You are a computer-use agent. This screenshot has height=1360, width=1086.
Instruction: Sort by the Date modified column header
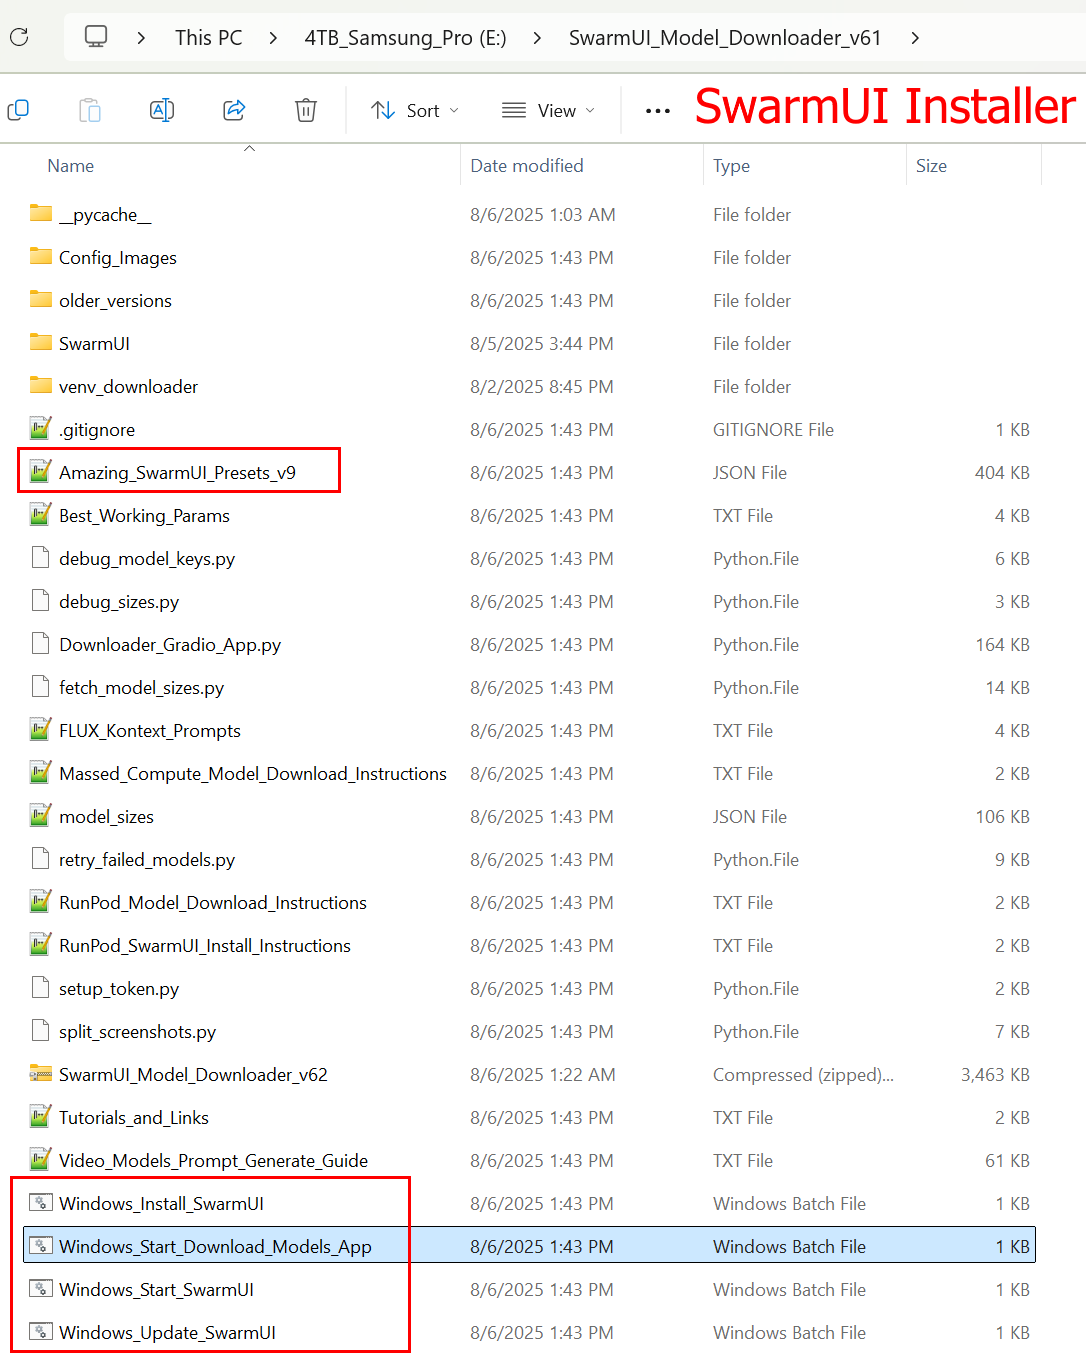click(x=527, y=166)
